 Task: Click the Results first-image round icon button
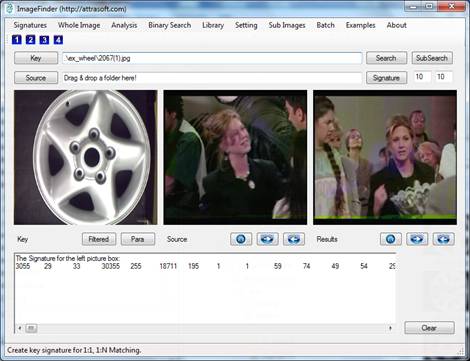point(391,239)
